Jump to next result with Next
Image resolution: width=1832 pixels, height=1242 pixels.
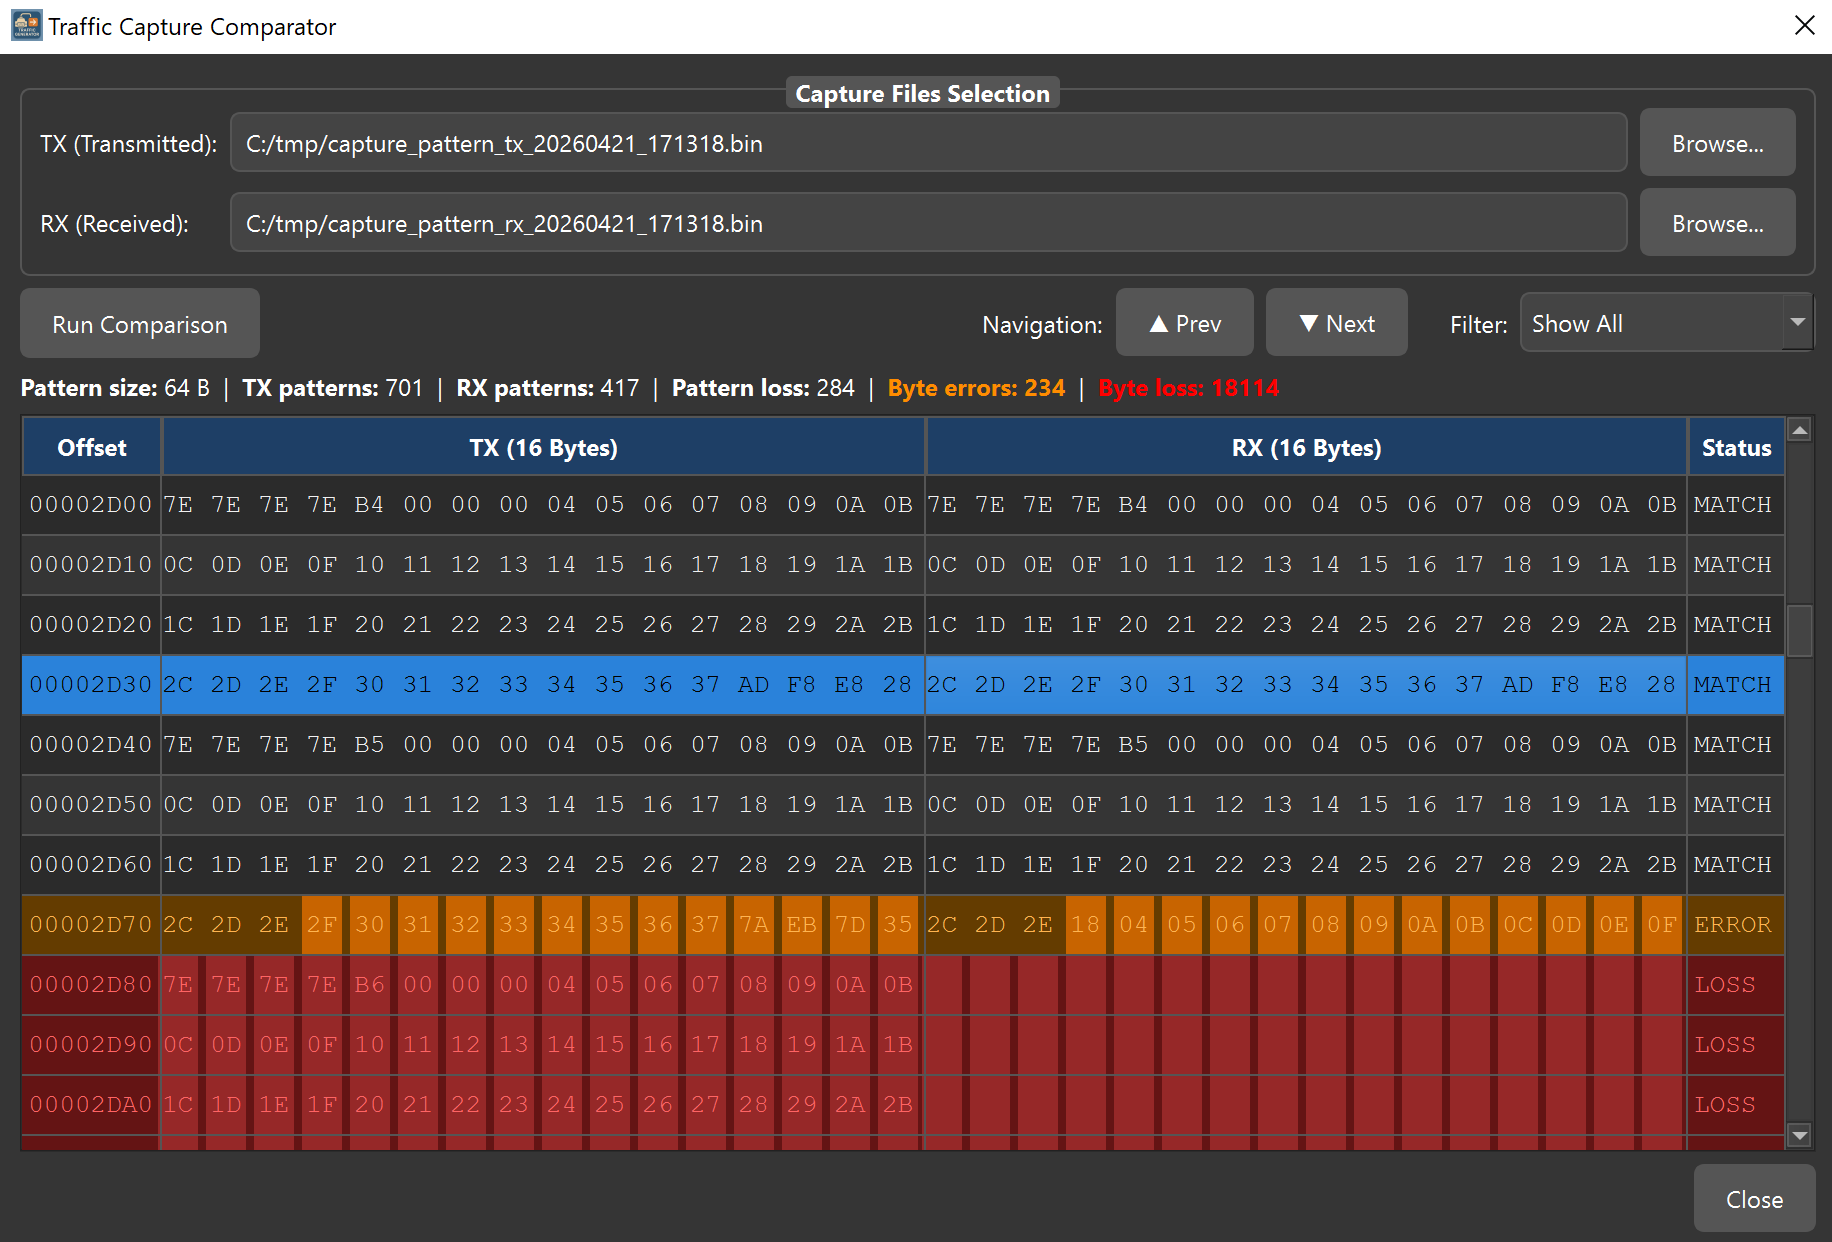[1336, 323]
